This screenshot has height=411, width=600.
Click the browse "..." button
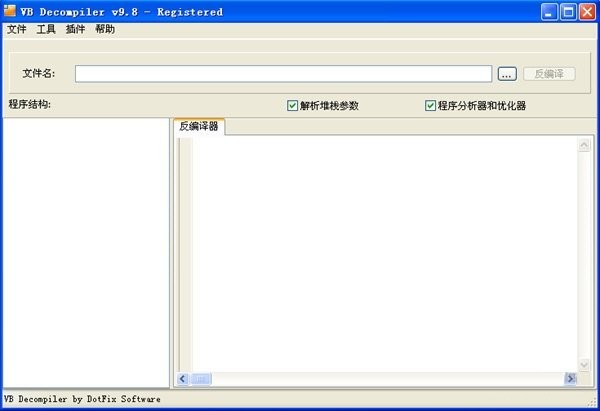pyautogui.click(x=507, y=74)
